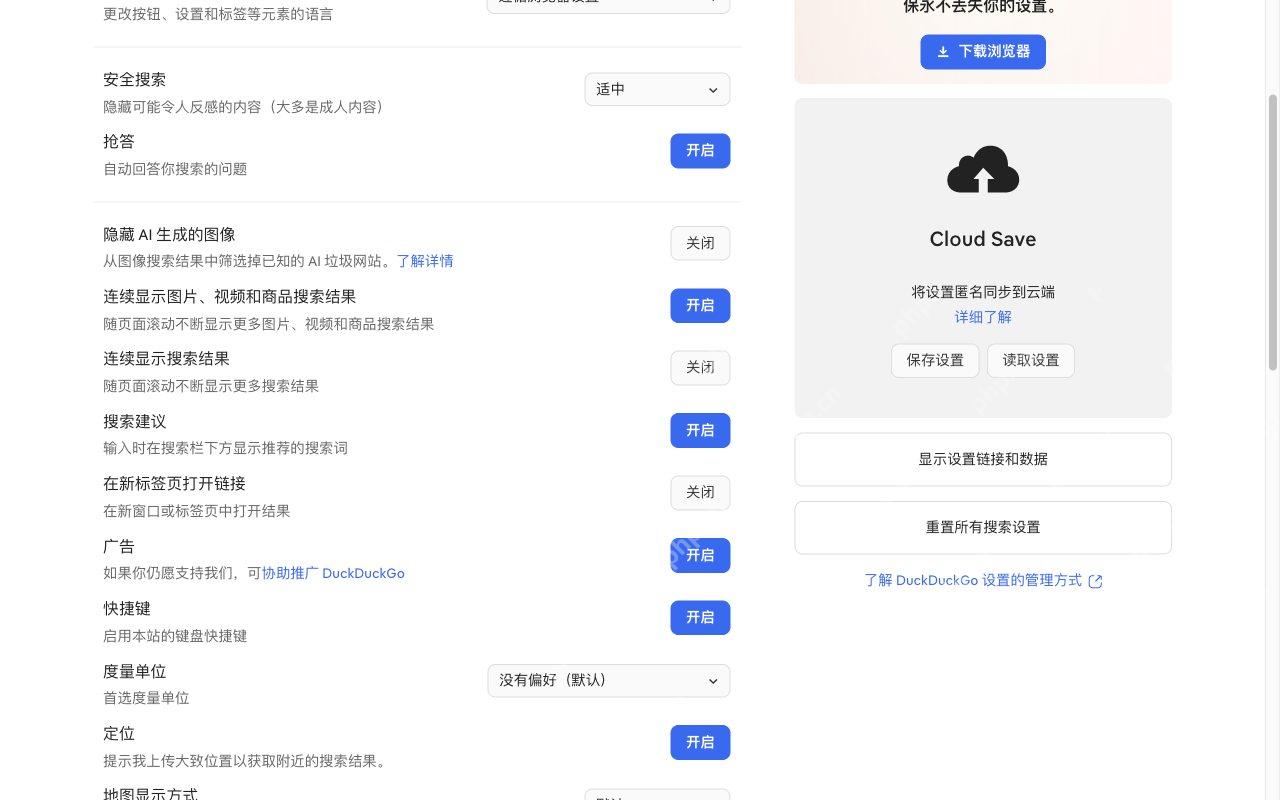Viewport: 1280px width, 800px height.
Task: Click 输入时在搜索栏下方显示推荐的搜索词 text
Action: [x=225, y=448]
